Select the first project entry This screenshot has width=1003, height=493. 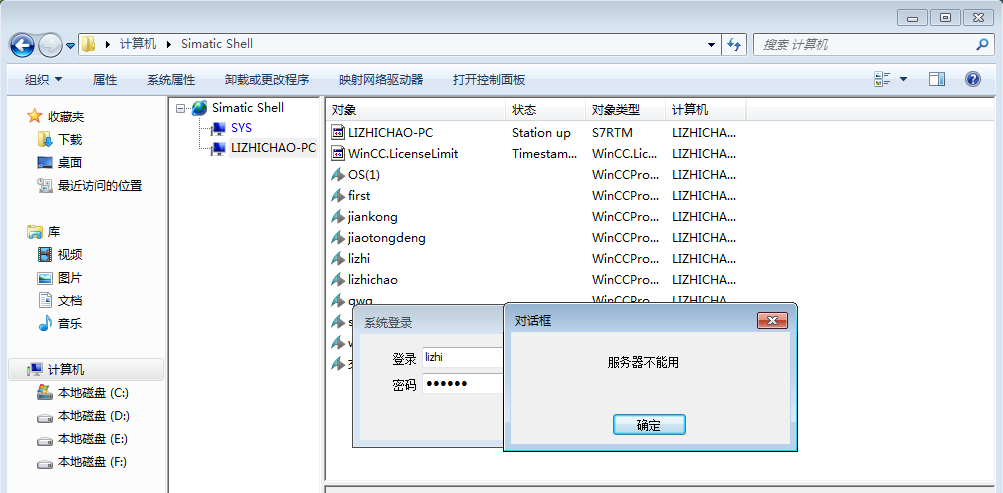(x=359, y=196)
